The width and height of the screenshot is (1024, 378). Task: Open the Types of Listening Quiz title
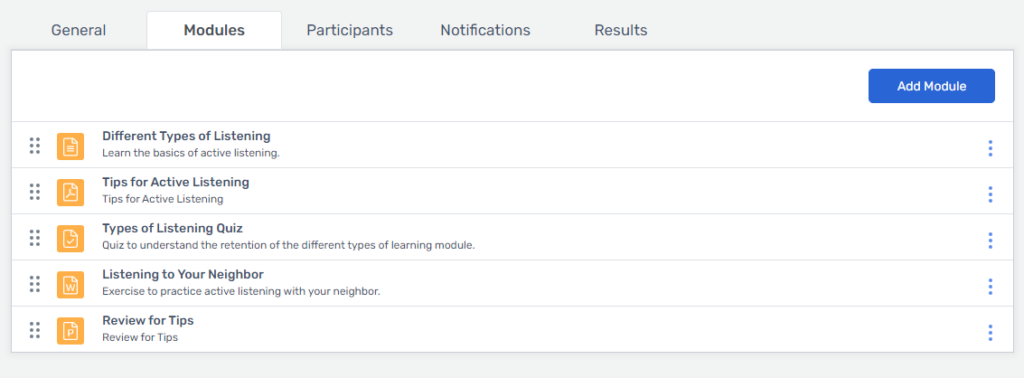[173, 228]
